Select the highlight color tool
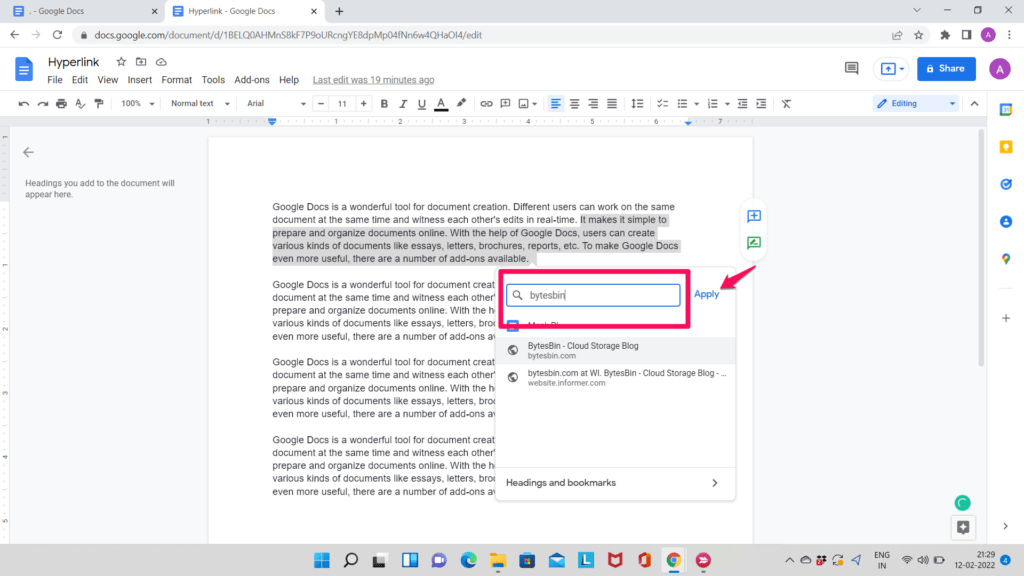This screenshot has width=1024, height=576. point(459,103)
